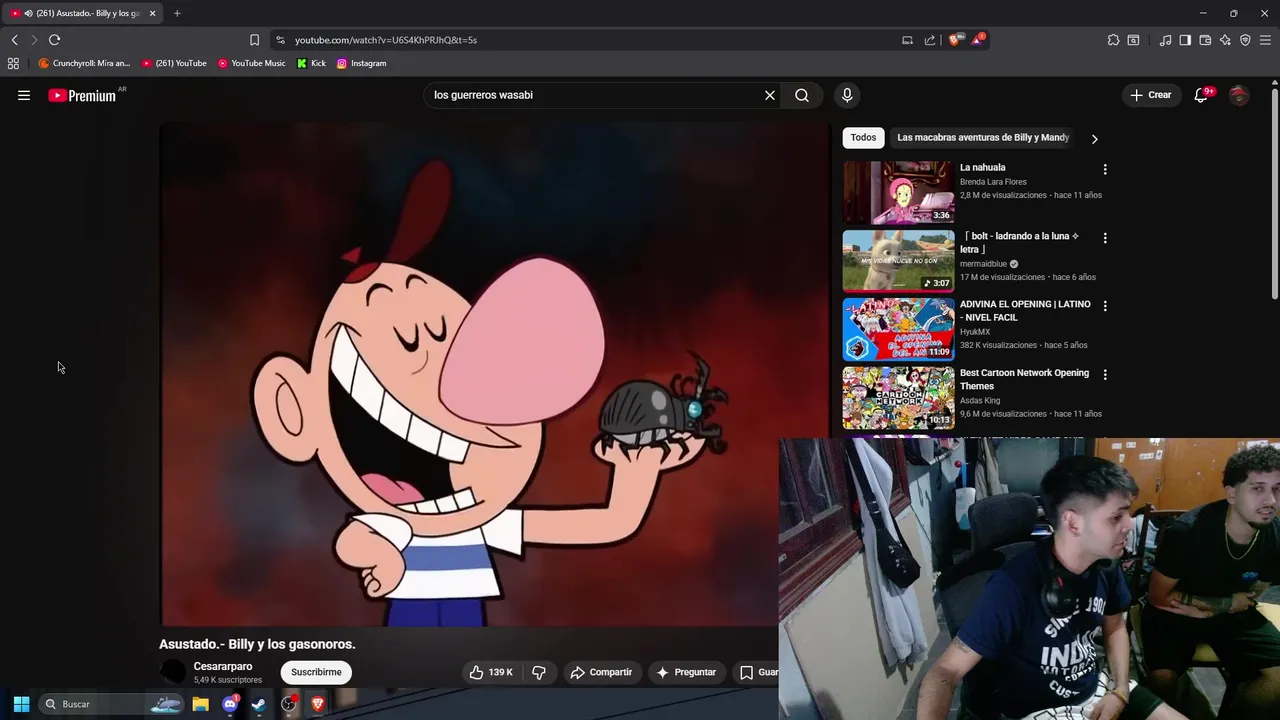Open the Brave VPN shield icon

pyautogui.click(x=1245, y=40)
